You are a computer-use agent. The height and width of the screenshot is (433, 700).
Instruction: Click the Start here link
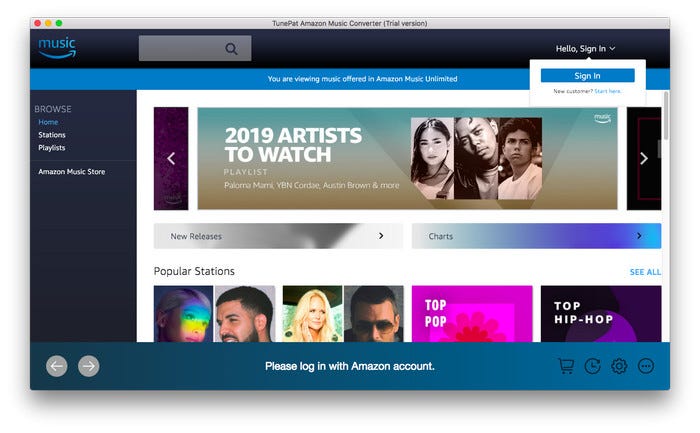608,91
